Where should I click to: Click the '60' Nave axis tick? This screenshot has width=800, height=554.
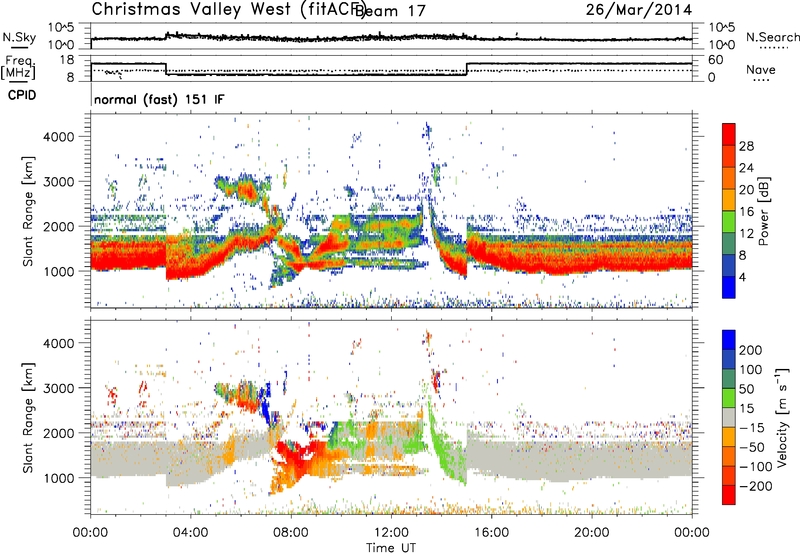(x=716, y=60)
